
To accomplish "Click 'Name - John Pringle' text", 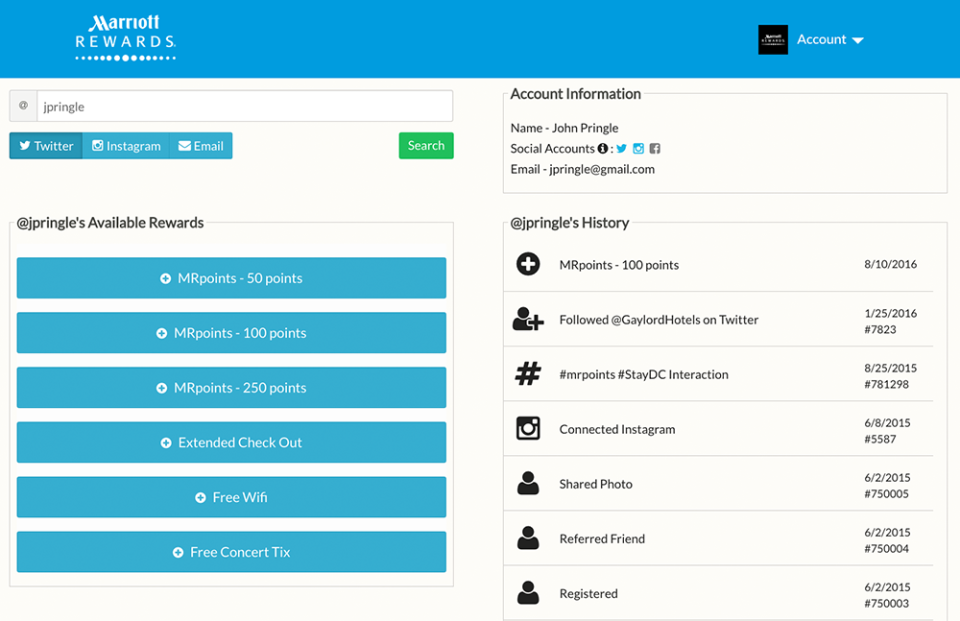I will click(x=564, y=128).
